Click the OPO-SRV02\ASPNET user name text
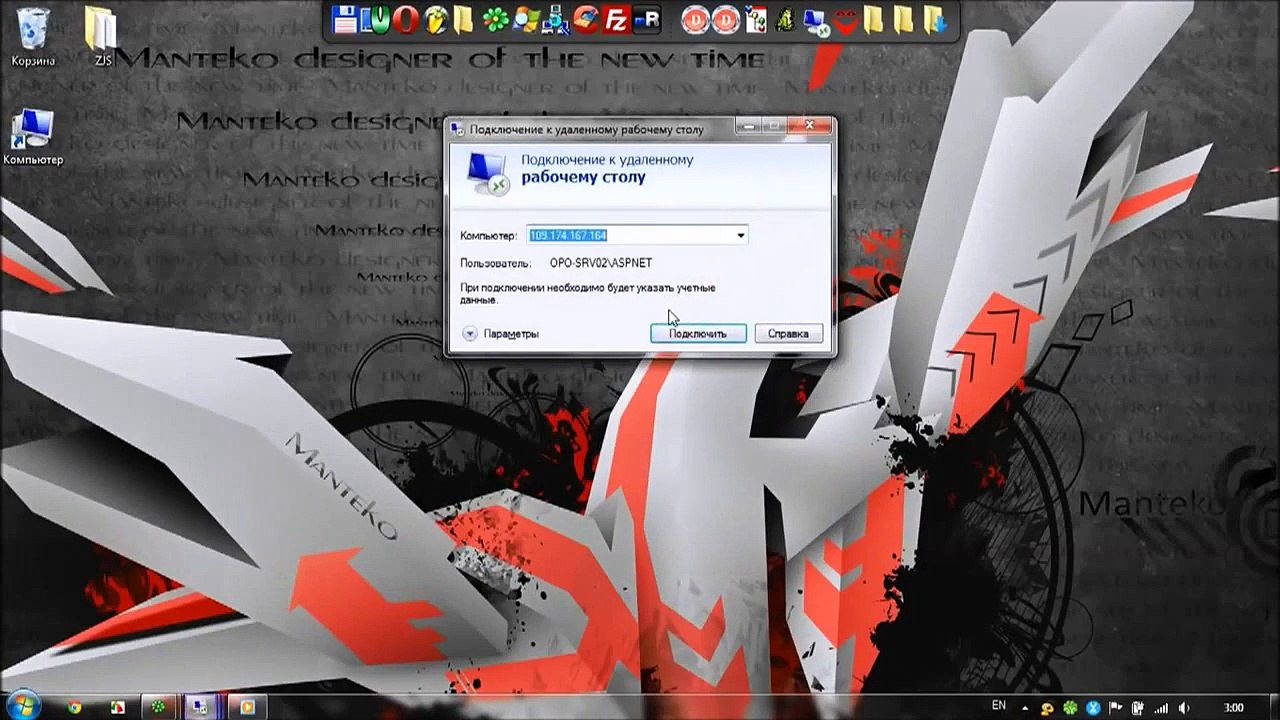This screenshot has height=720, width=1280. coord(601,263)
